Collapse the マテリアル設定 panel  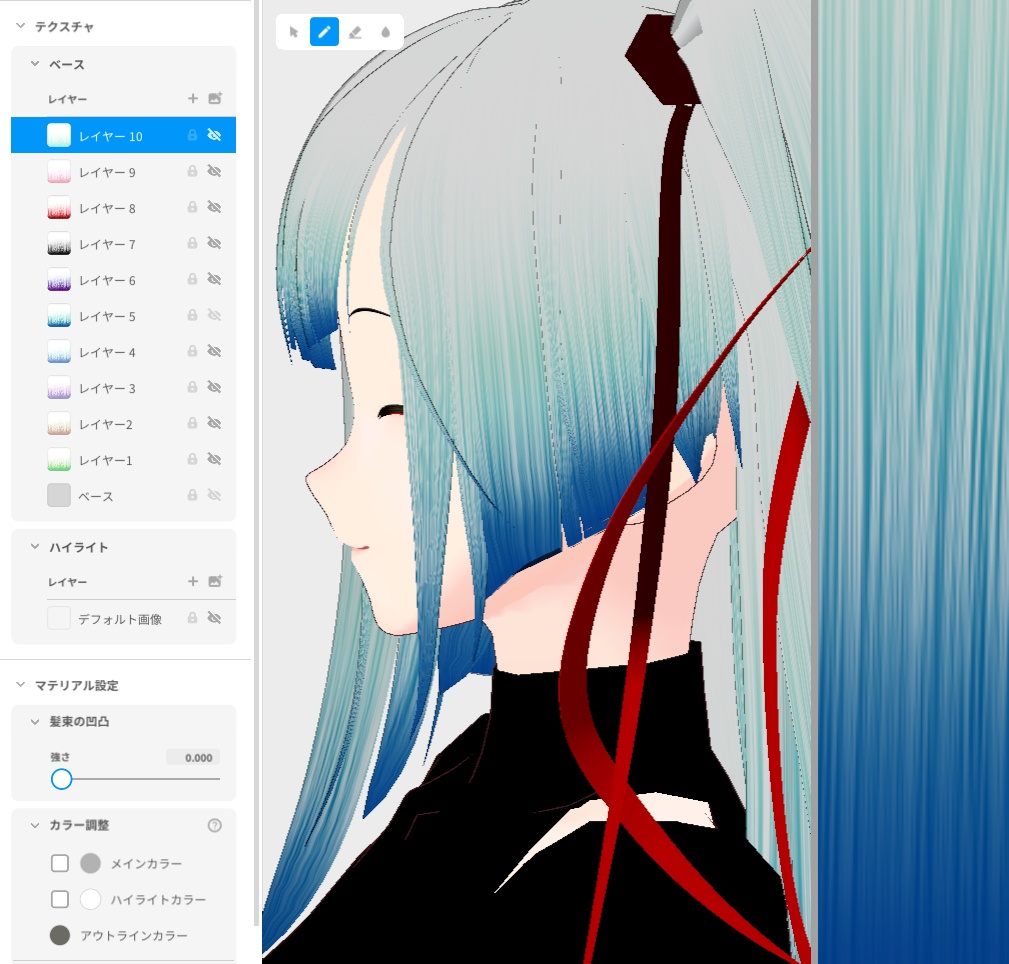(x=20, y=685)
